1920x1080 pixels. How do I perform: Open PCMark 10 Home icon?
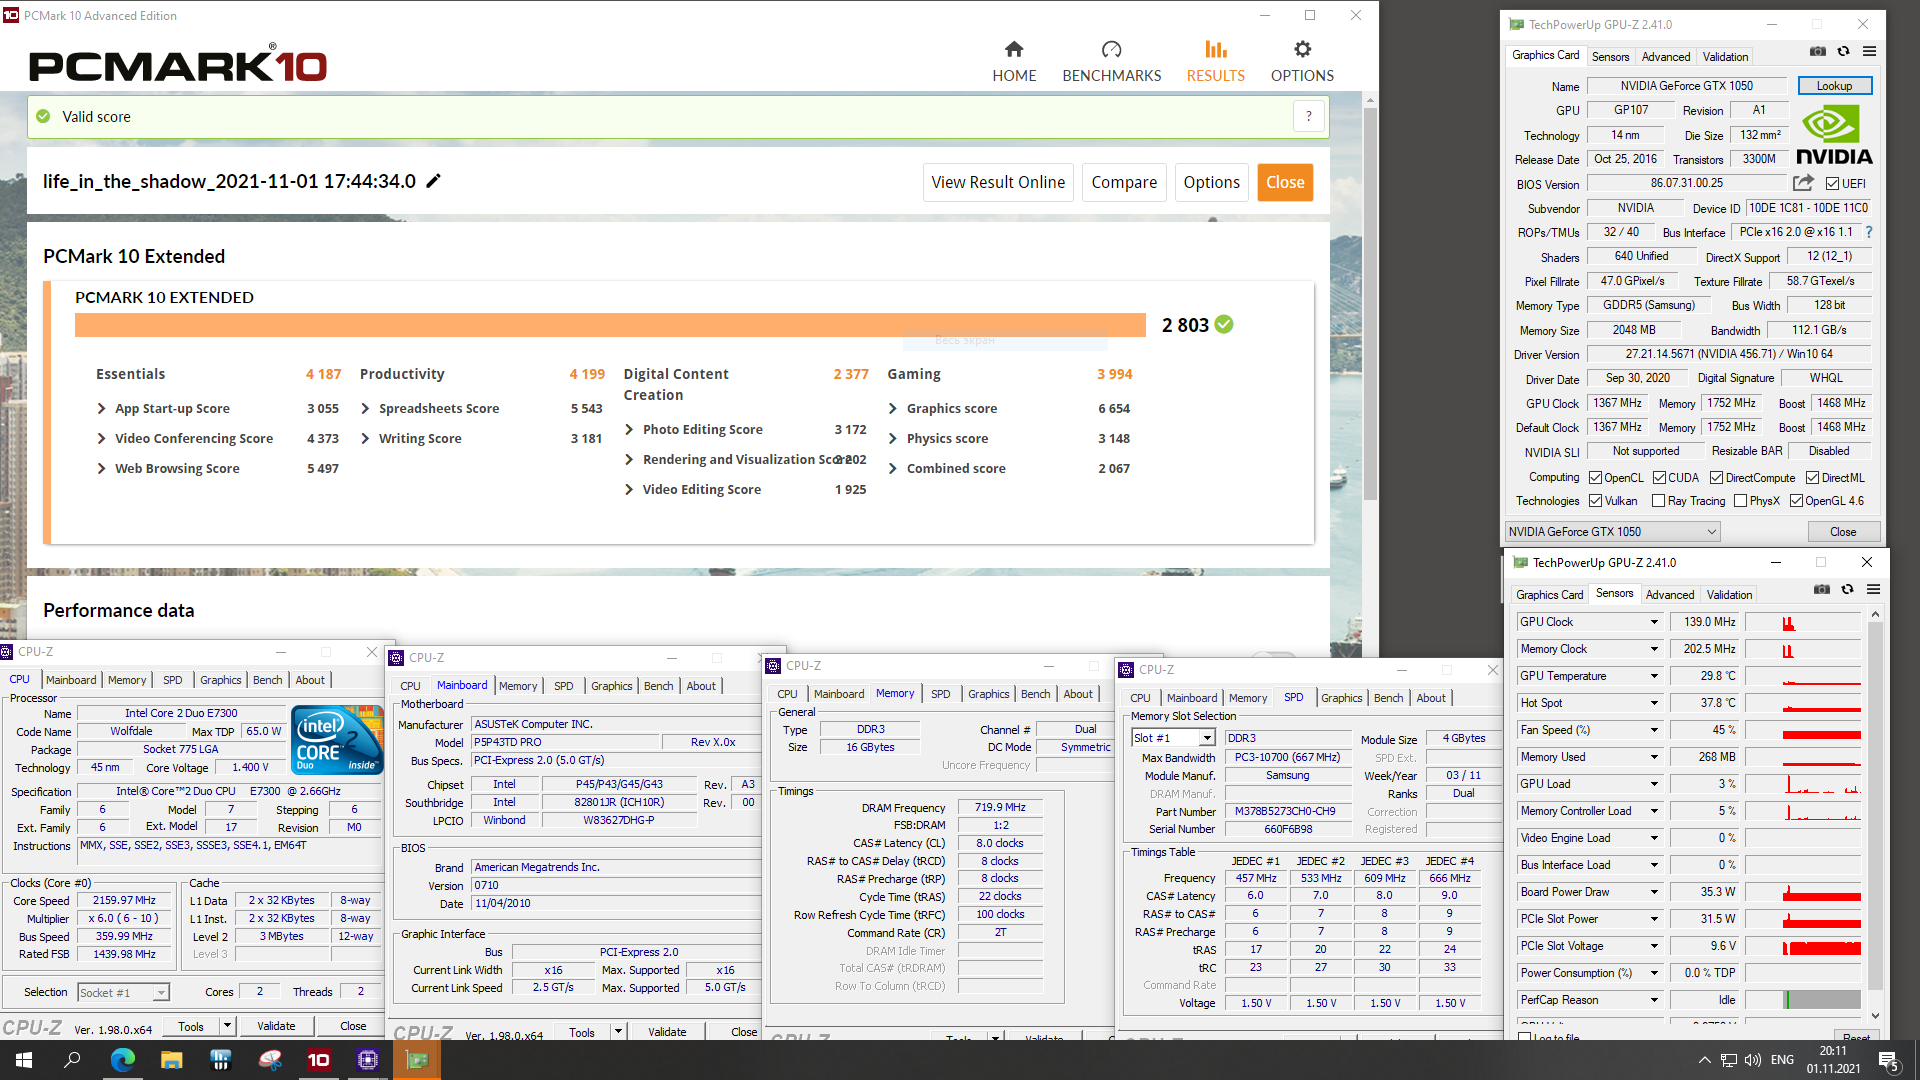click(1014, 49)
